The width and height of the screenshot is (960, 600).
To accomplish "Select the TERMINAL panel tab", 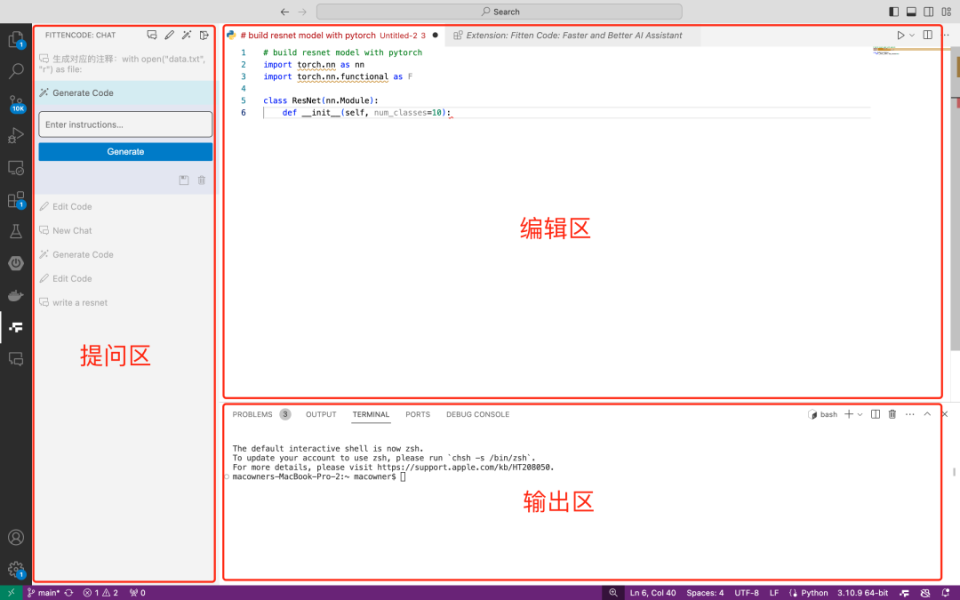I will point(370,414).
